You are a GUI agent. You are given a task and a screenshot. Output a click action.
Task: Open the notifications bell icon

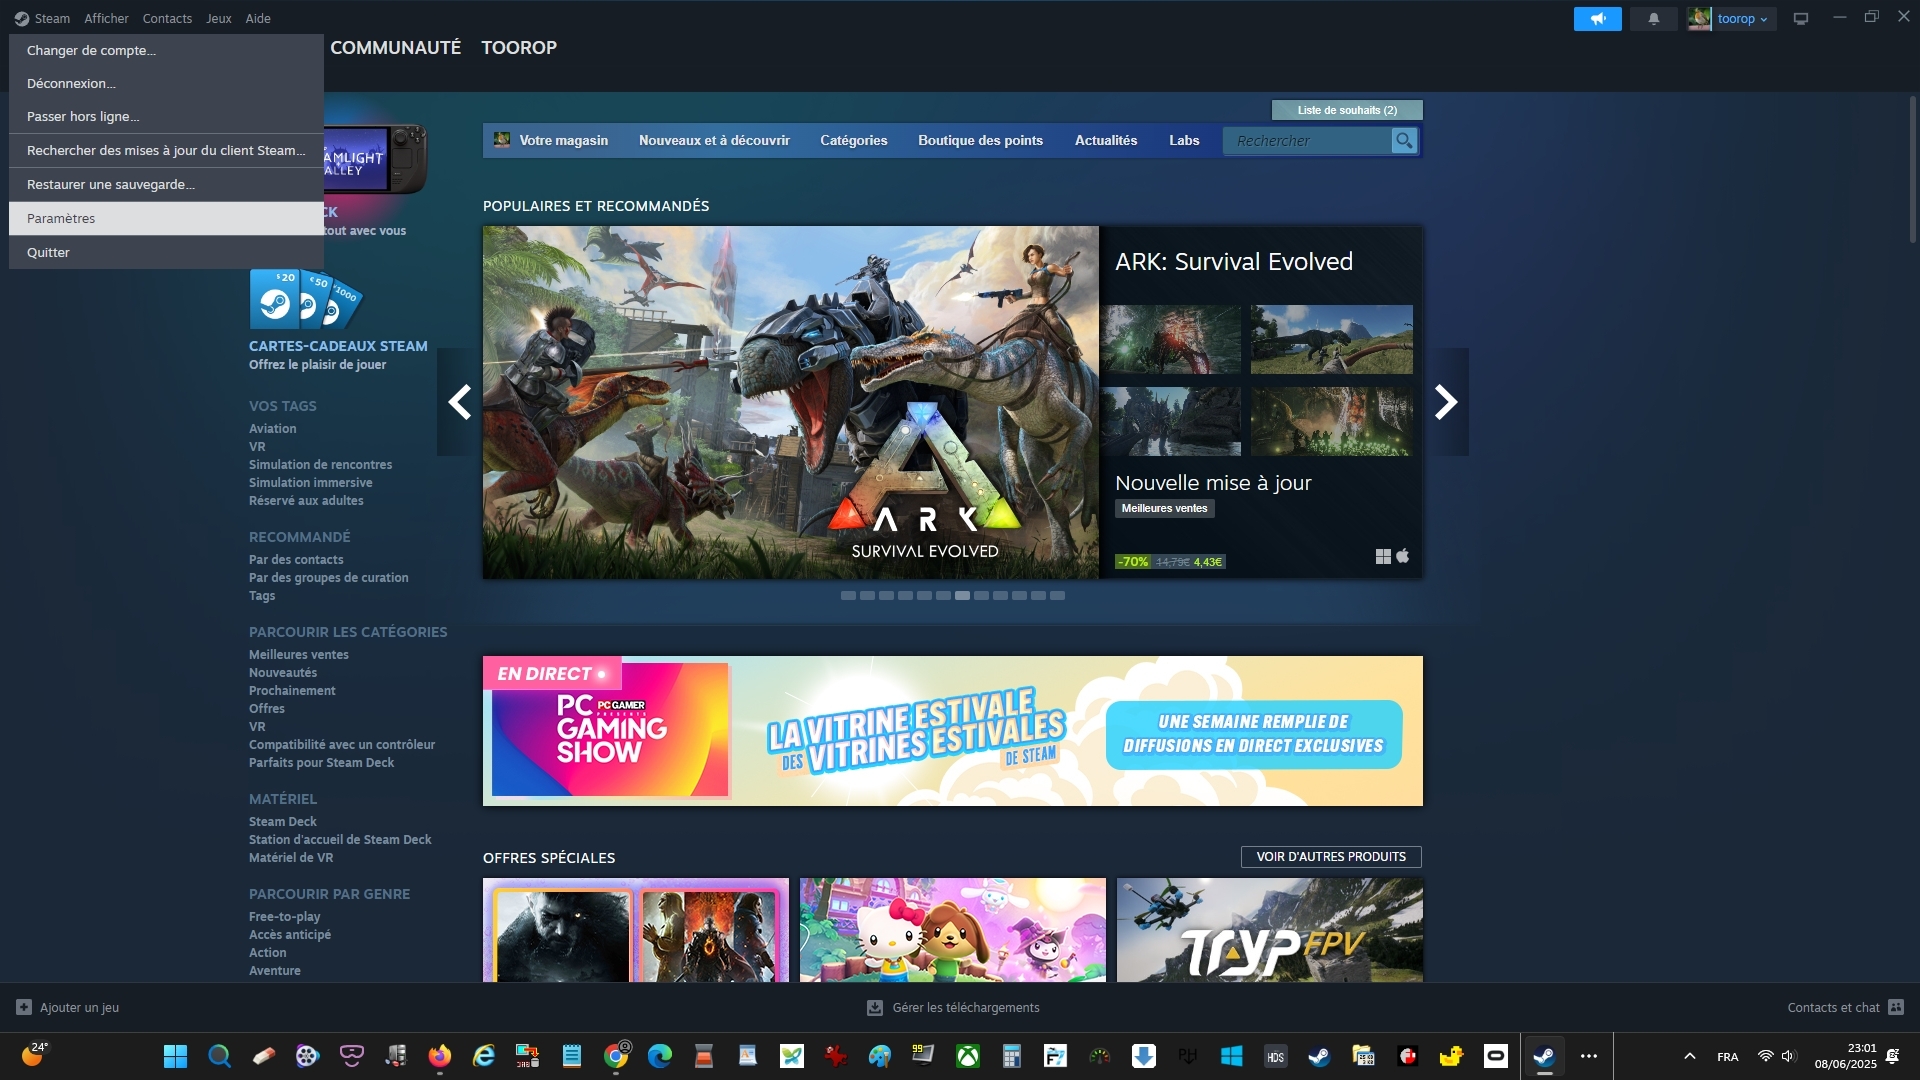point(1654,19)
